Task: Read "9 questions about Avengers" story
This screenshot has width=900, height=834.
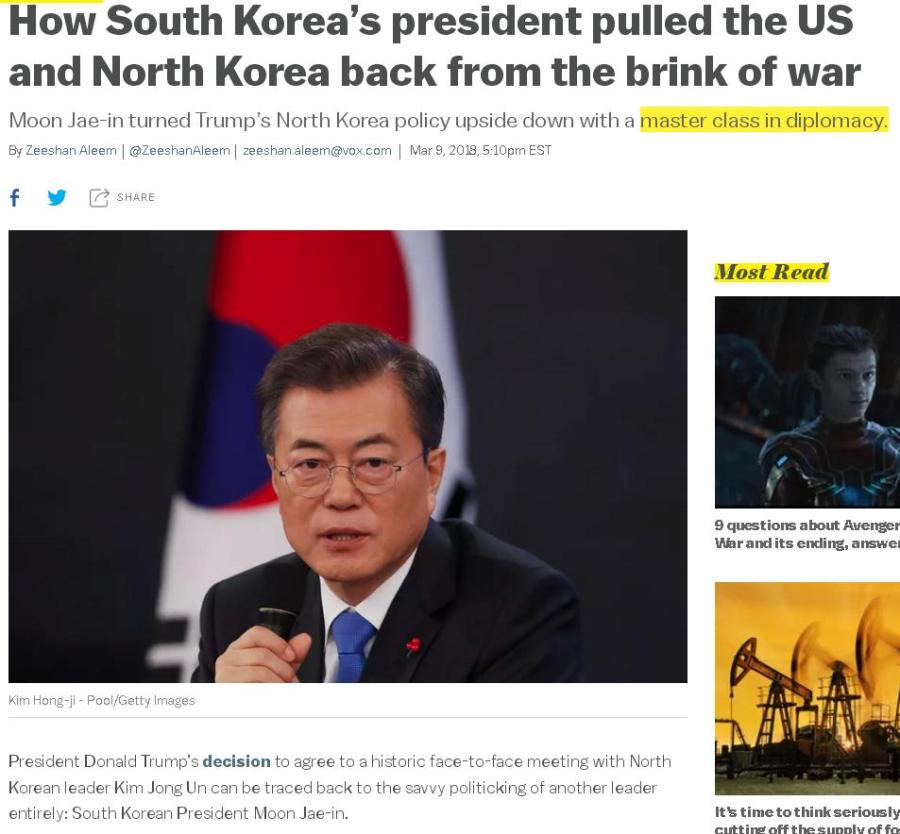Action: 807,534
